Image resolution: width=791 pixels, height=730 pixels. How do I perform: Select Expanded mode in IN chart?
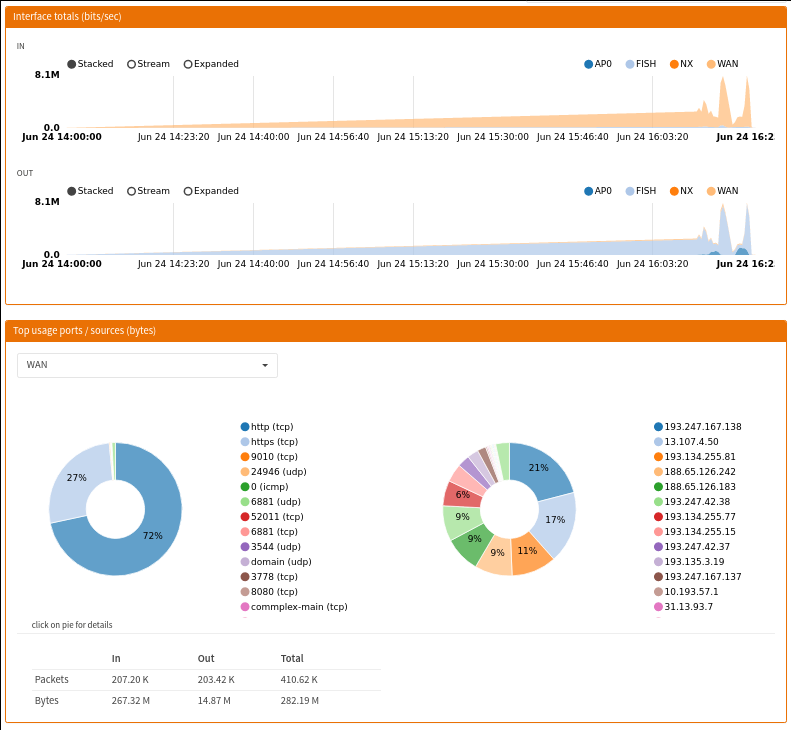211,64
